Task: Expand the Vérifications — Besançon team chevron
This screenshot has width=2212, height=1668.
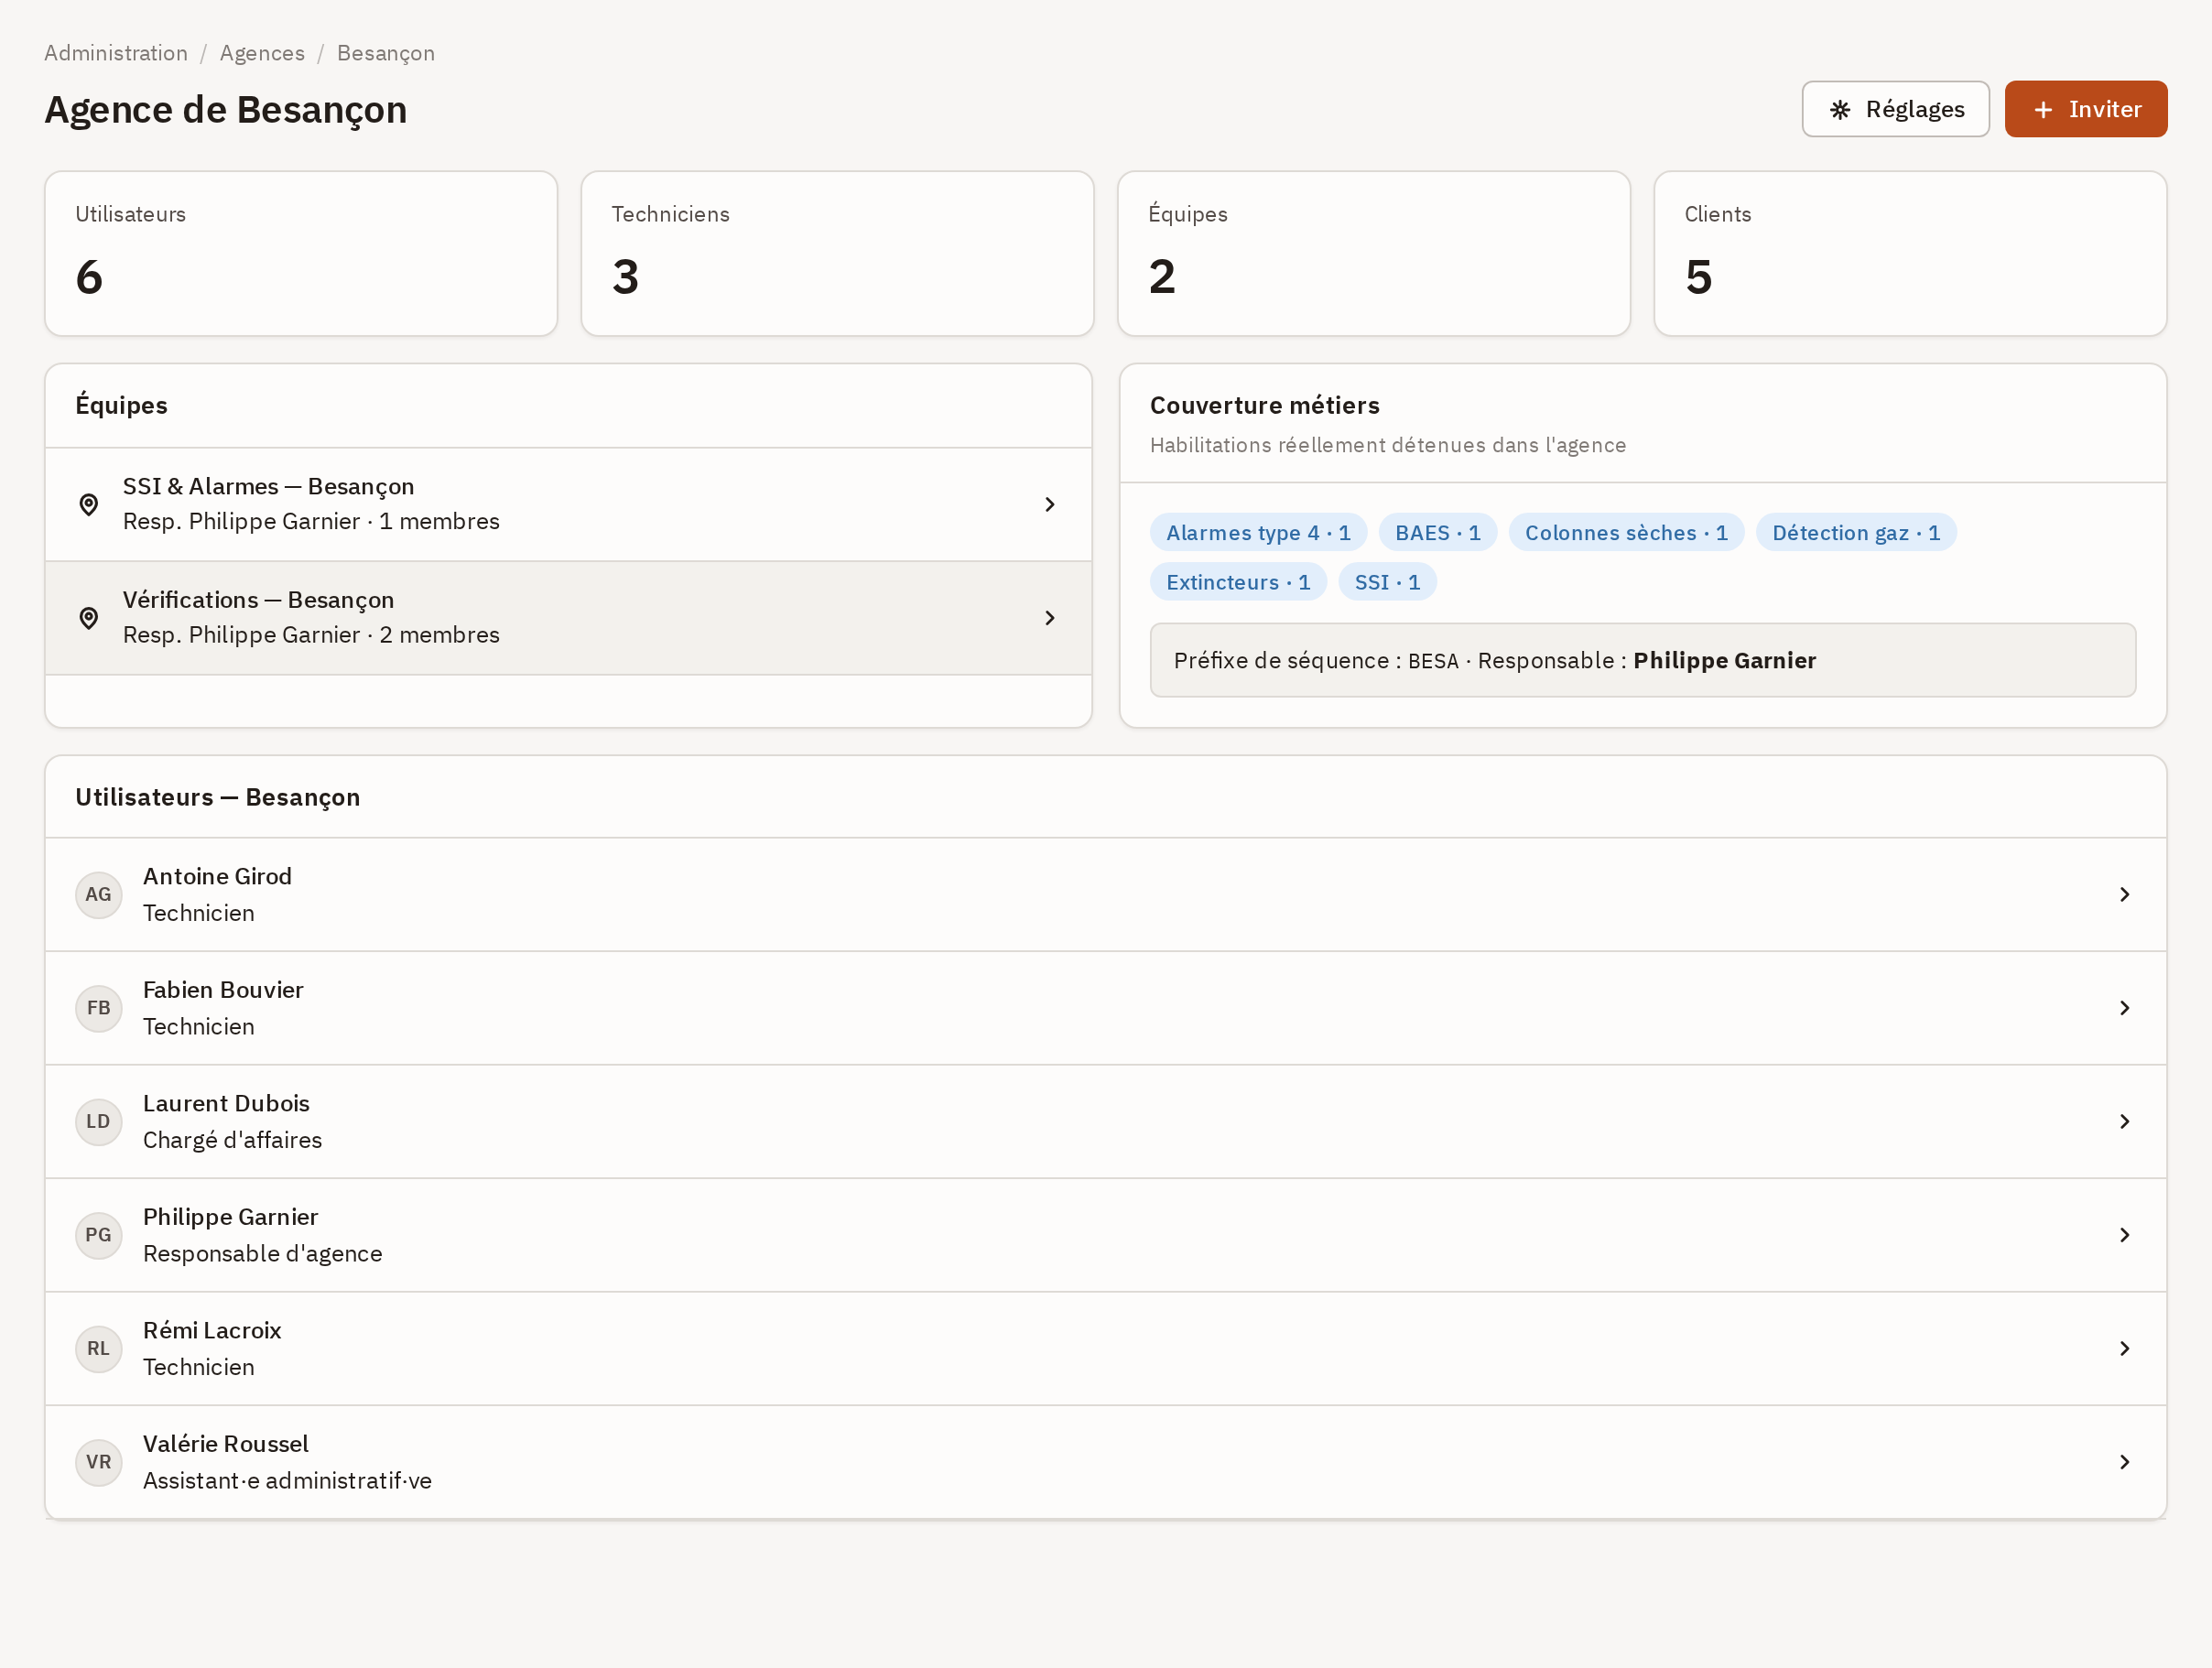Action: click(x=1050, y=618)
